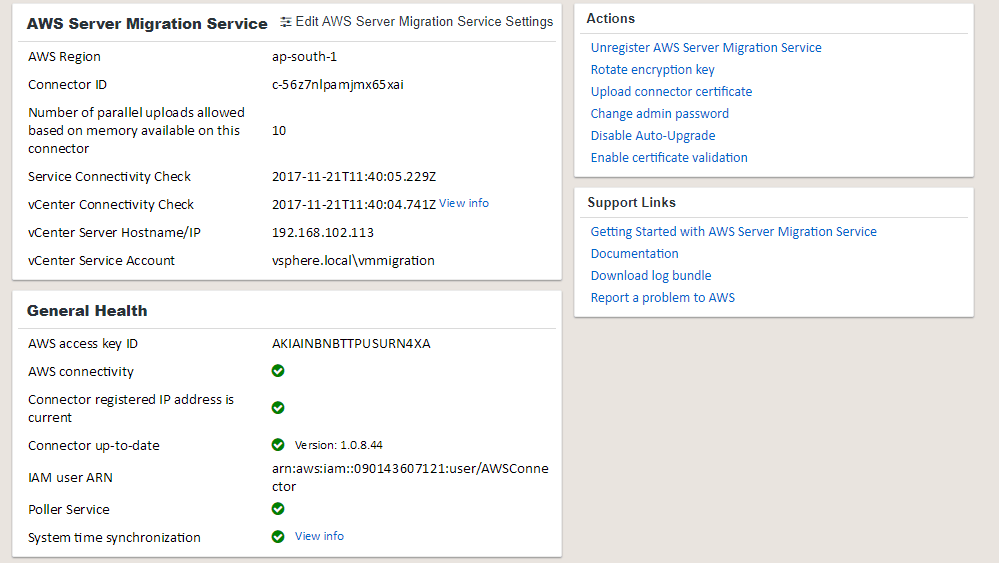Click the vCenter Server IP 192.168.102.113
Screen dimensions: 999x563
point(323,232)
